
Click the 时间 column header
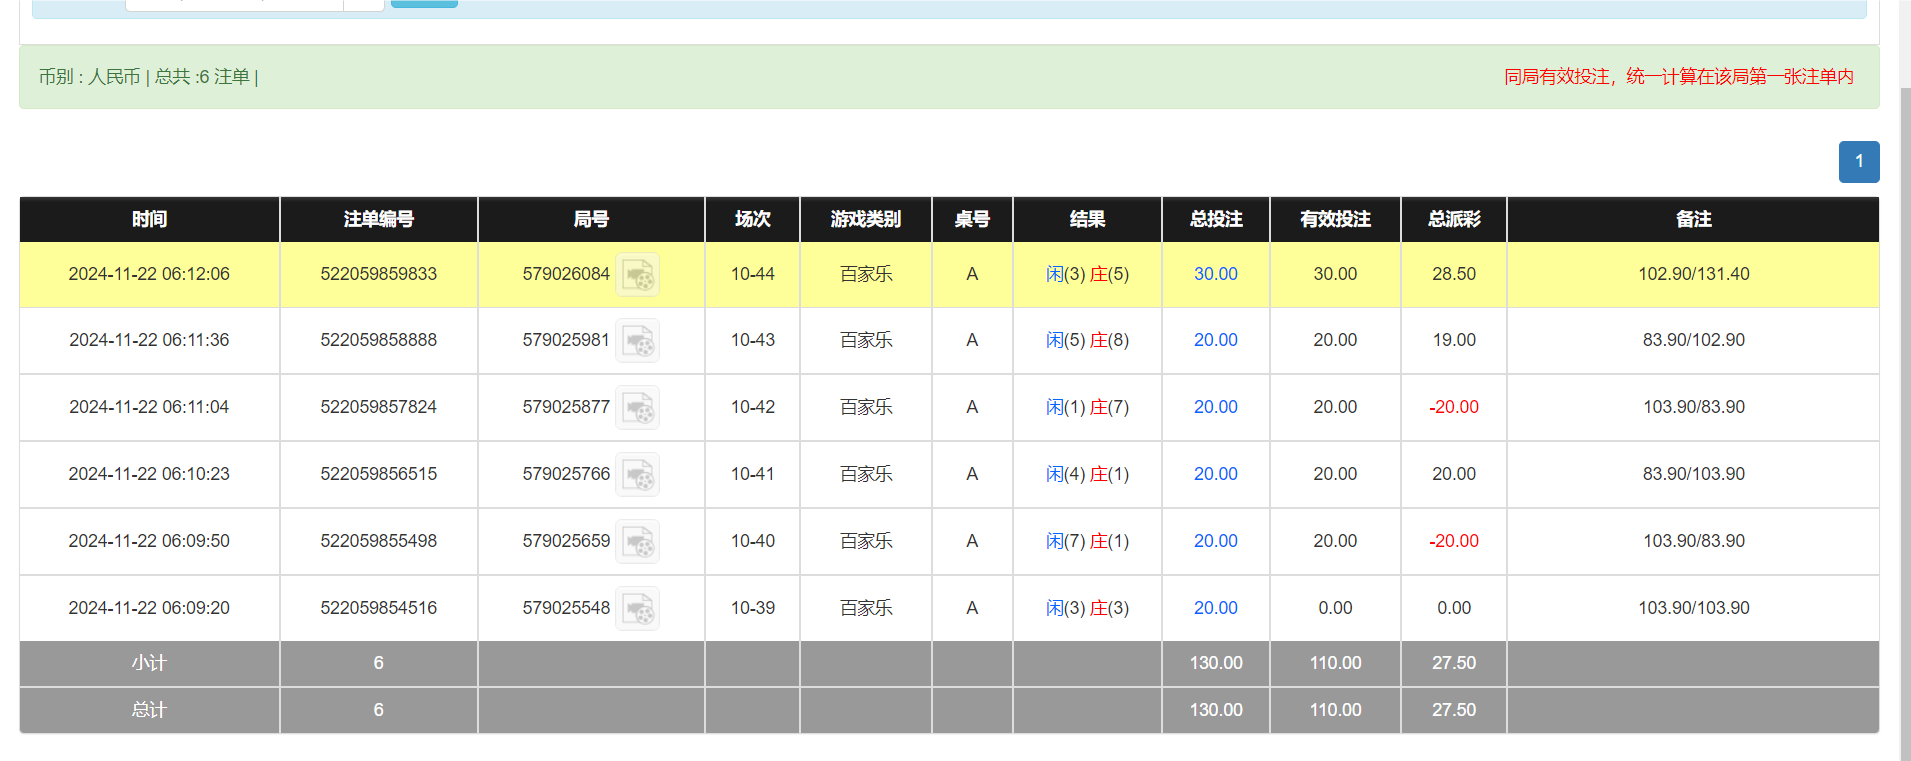(x=149, y=219)
